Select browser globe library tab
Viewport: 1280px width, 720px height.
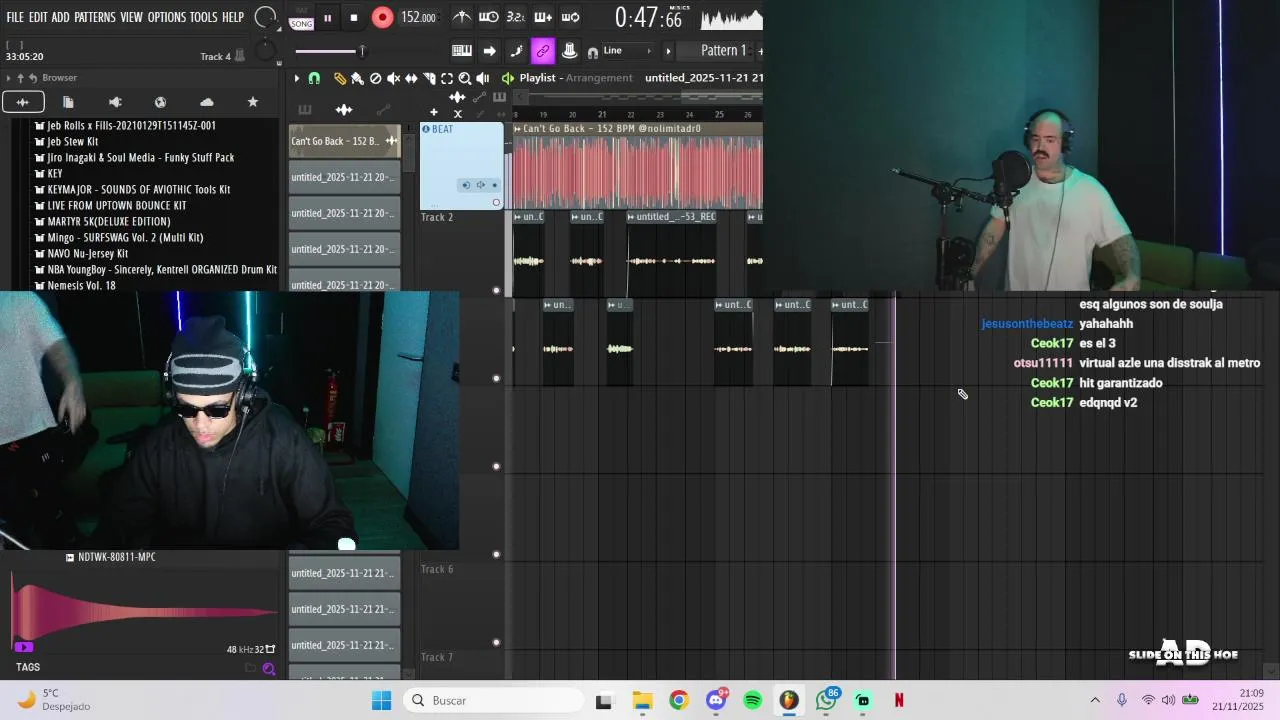tap(160, 102)
